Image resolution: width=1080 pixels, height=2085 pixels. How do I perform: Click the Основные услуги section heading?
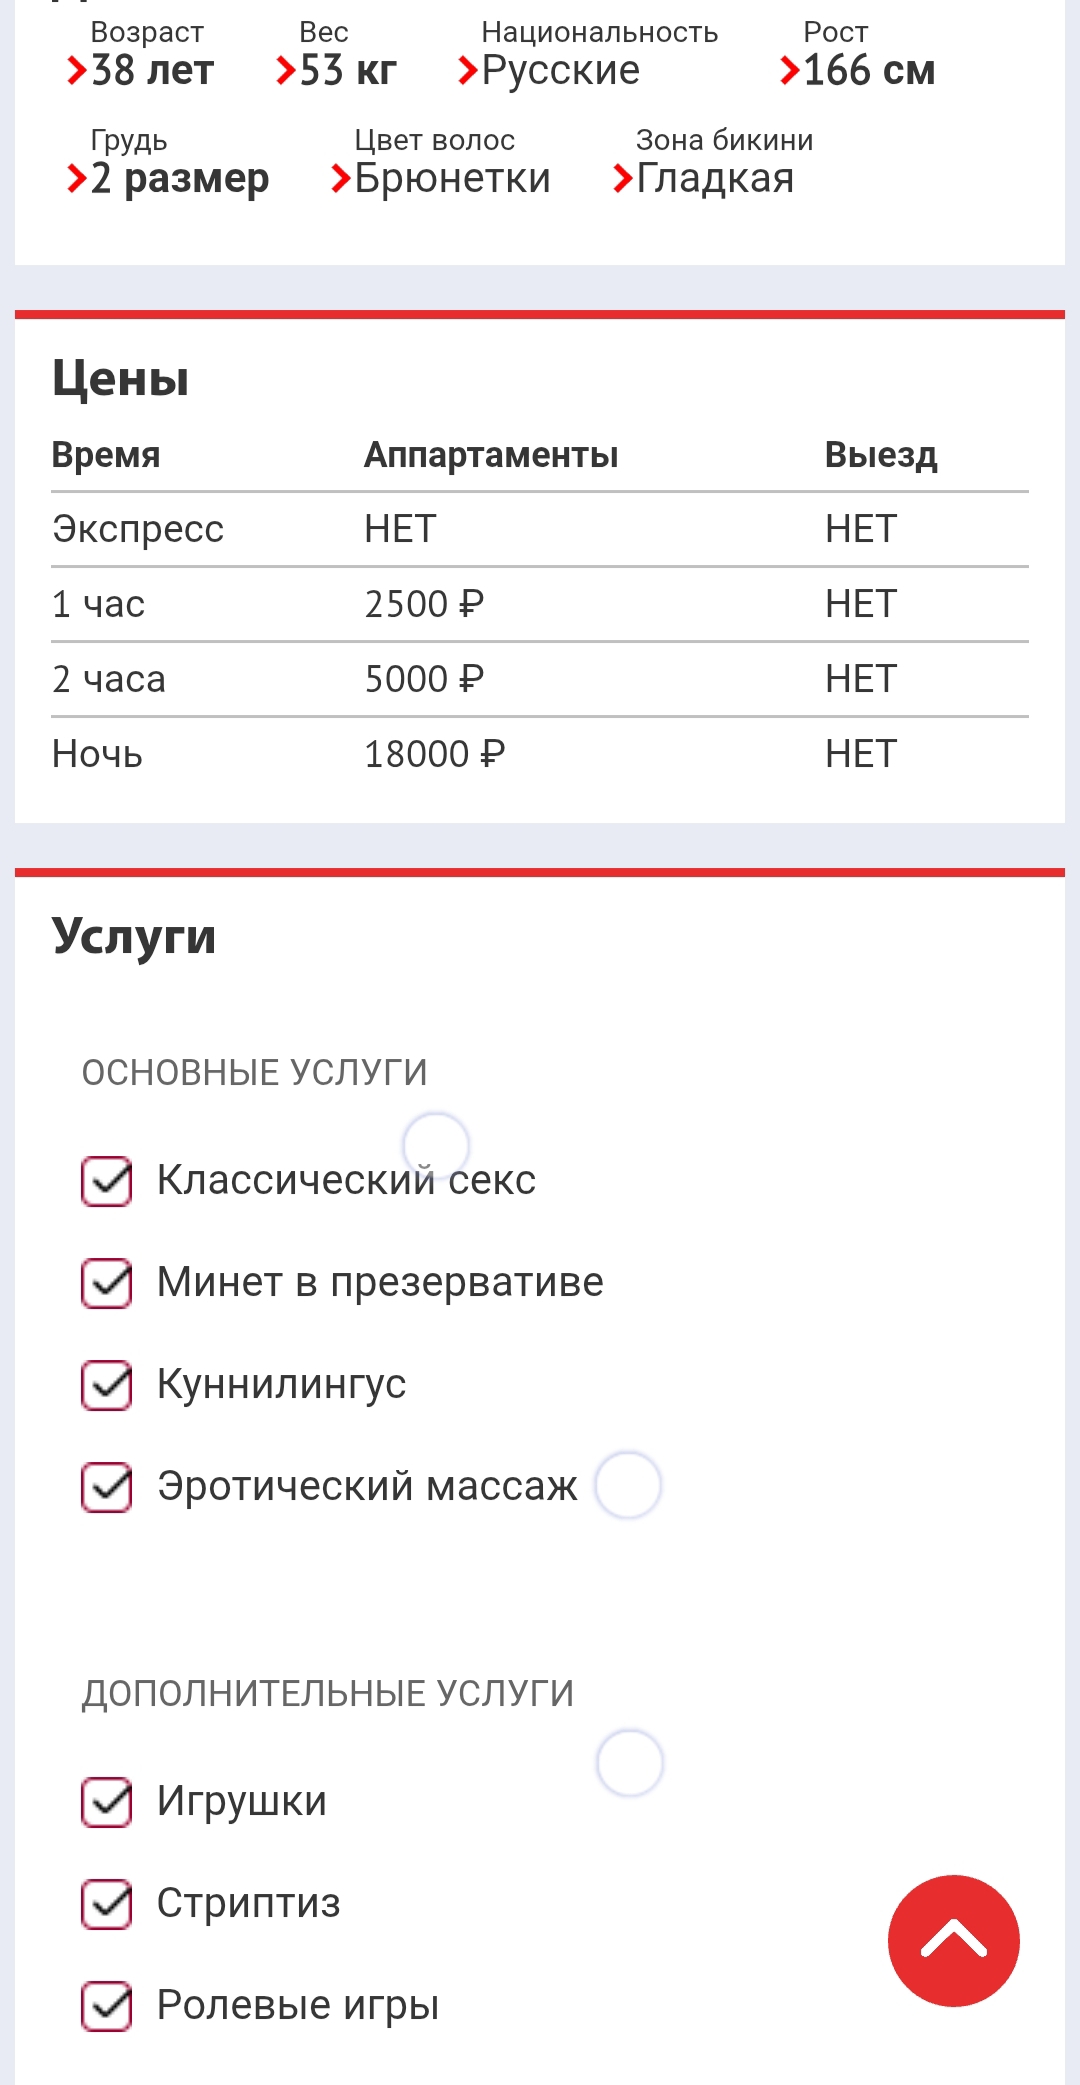coord(254,1072)
